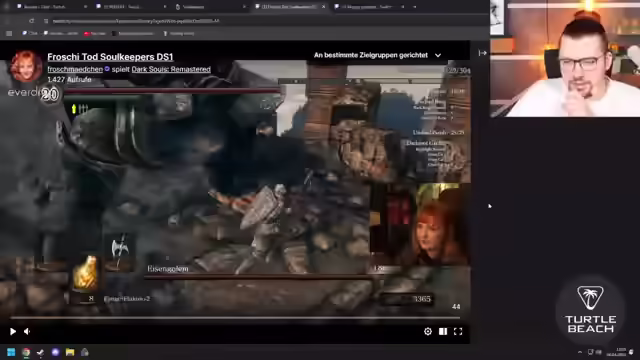Viewport: 640px width, 360px height.
Task: Switch to the second browser tab
Action: (131, 7)
